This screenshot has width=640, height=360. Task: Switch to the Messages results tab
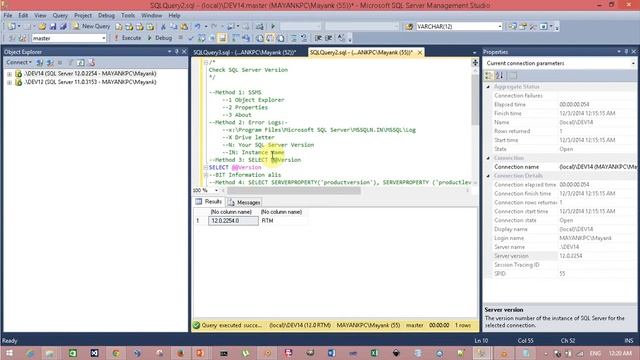coord(244,202)
